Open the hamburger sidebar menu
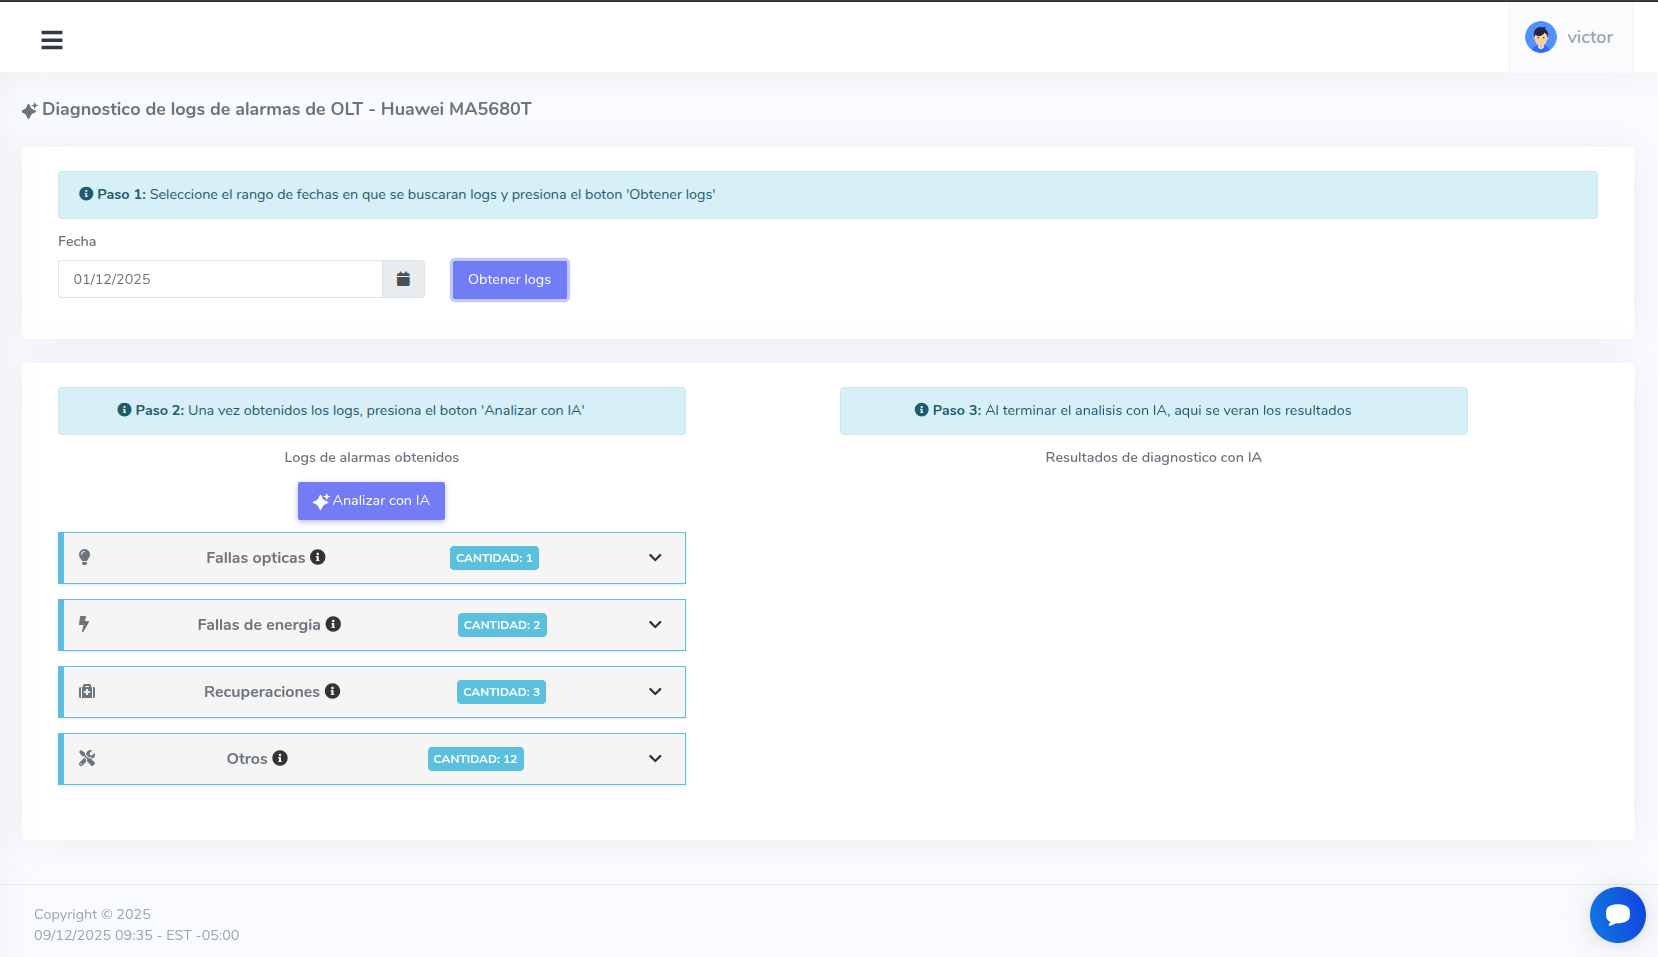 [x=52, y=39]
